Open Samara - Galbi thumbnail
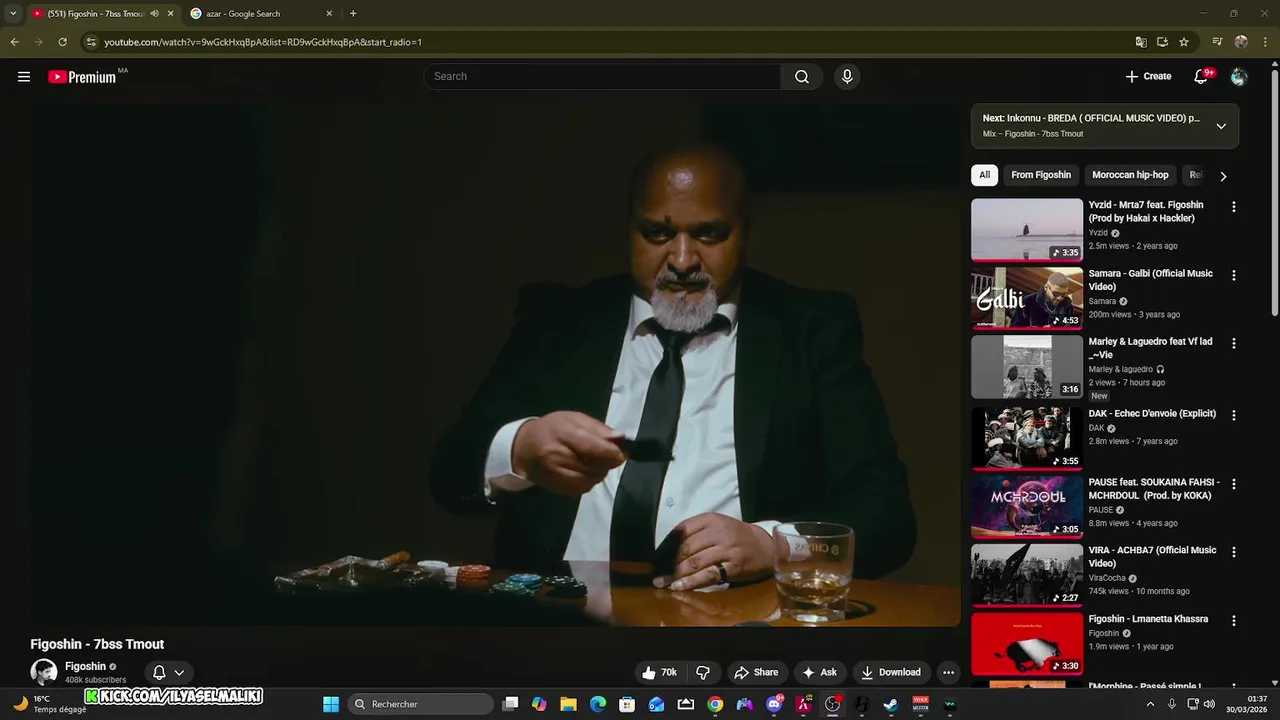Screen dimensions: 1280x720 1027,297
